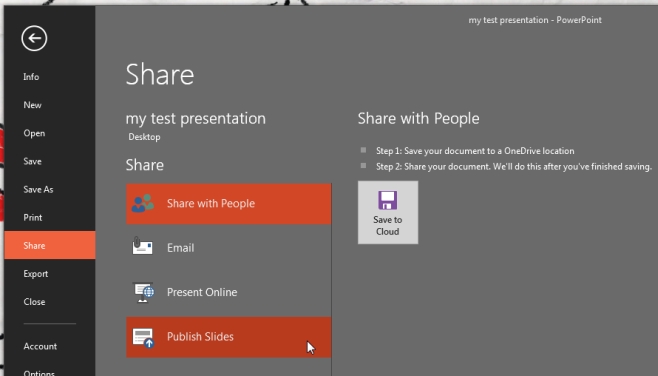Click the purple floppy disk icon
Viewport: 658px width, 376px height.
tap(387, 200)
